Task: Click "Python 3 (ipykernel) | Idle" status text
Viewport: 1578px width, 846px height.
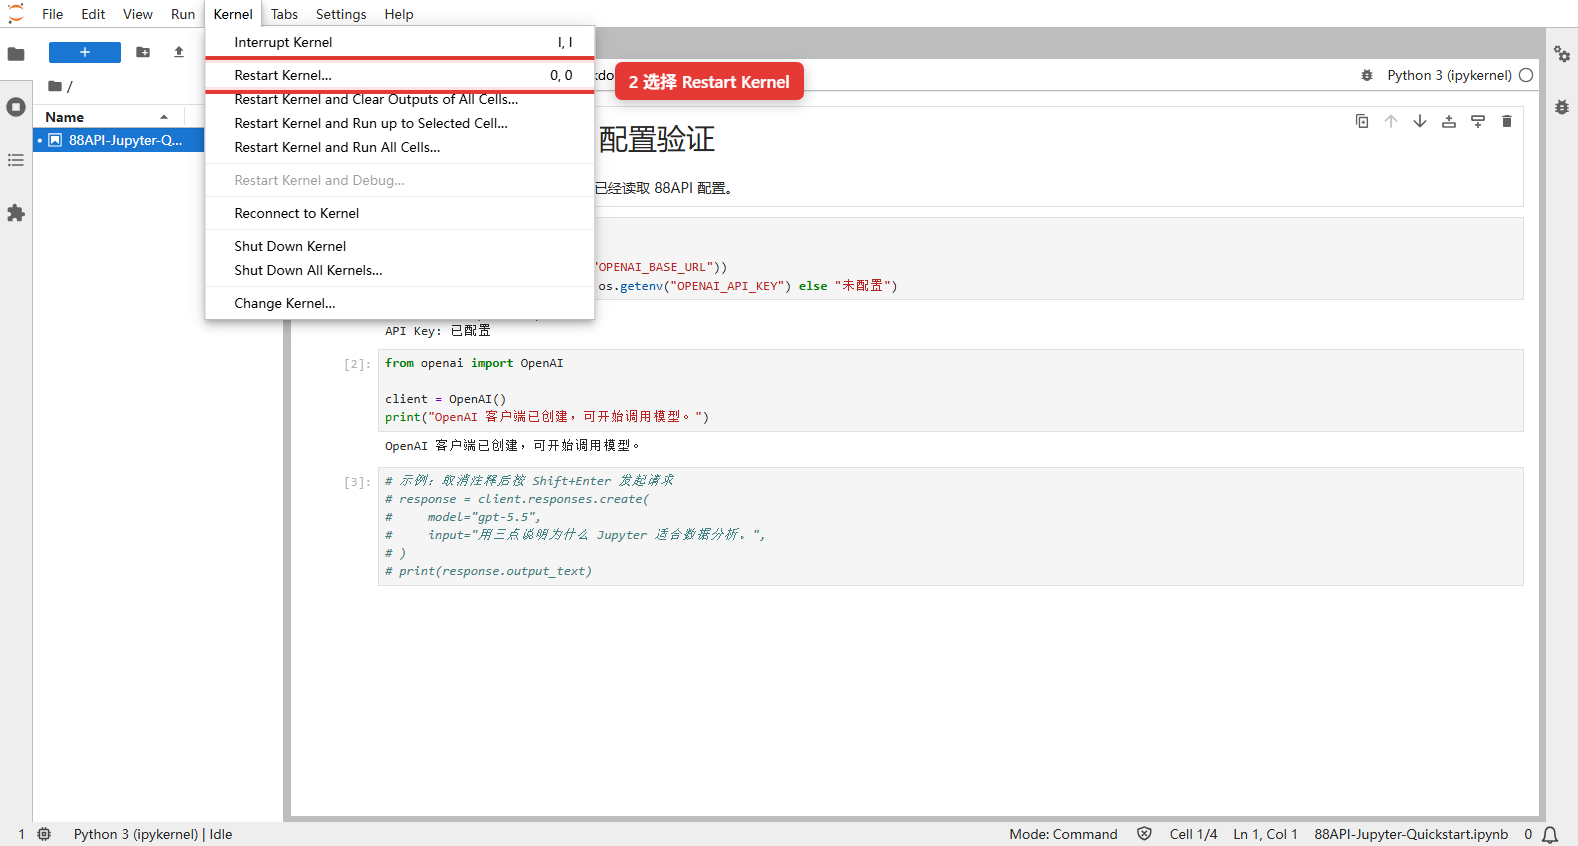Action: 153,834
